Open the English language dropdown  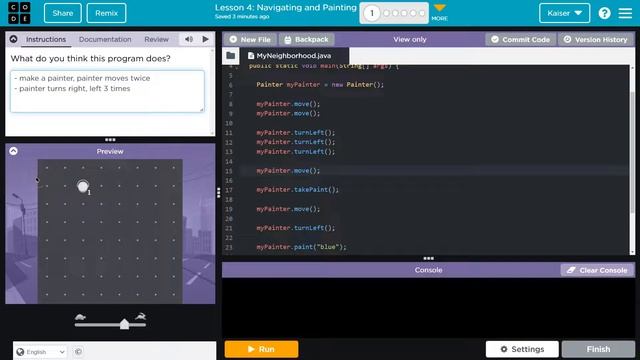(41, 351)
